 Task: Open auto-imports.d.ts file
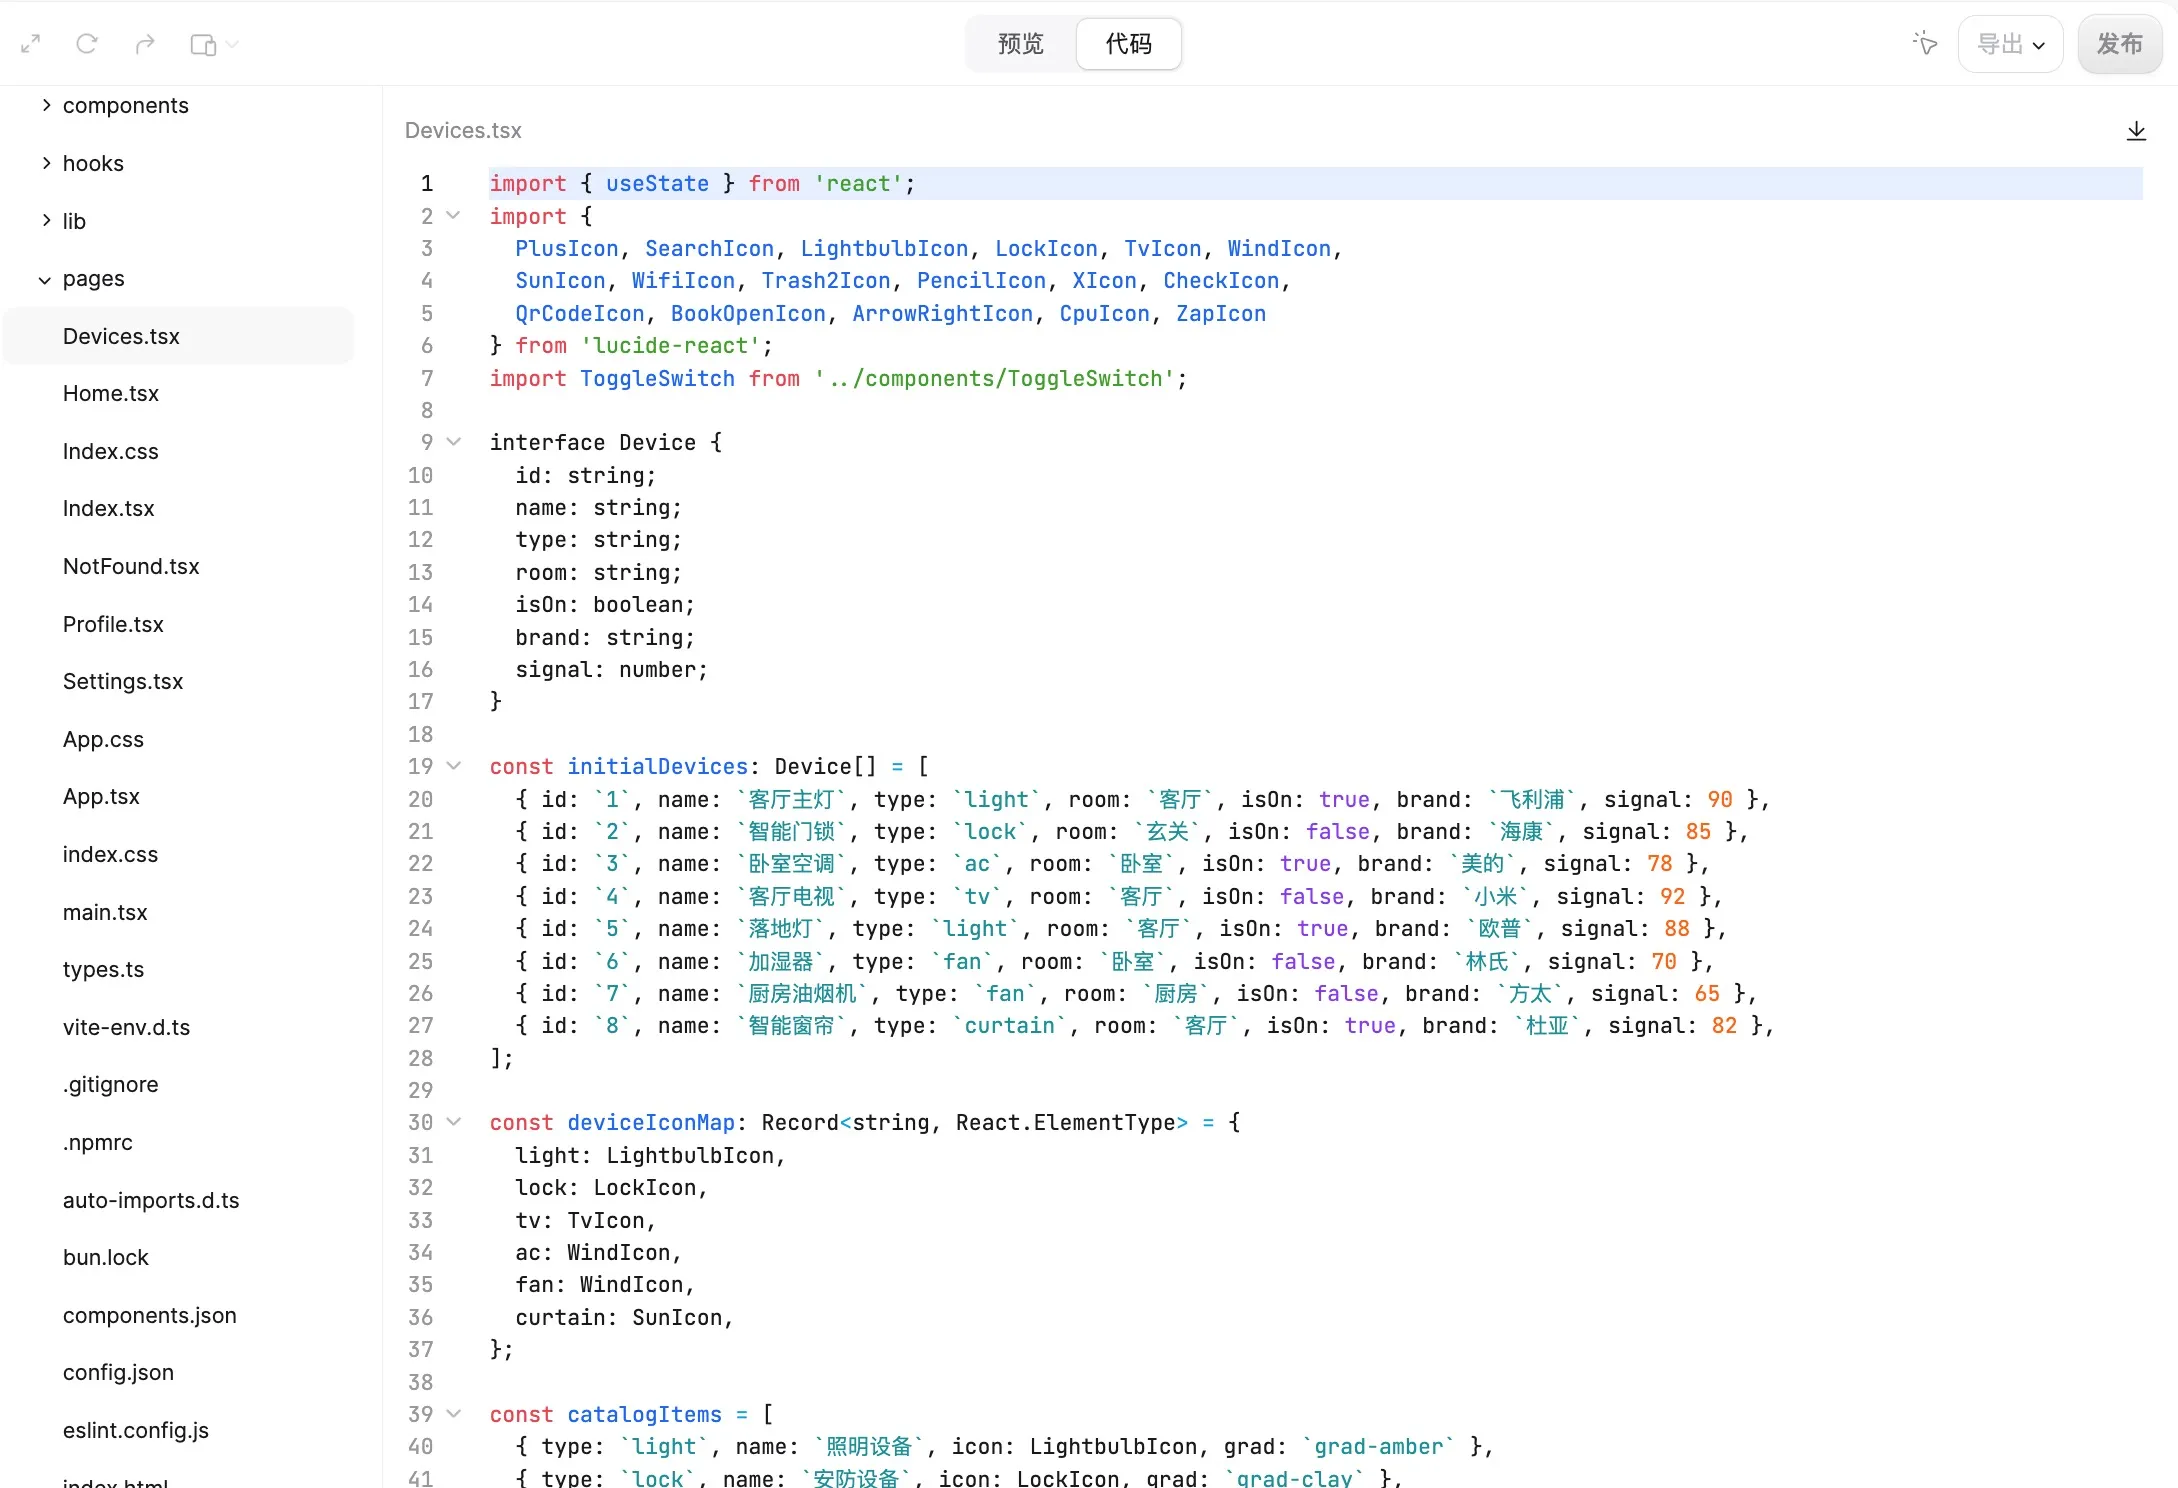[x=151, y=1201]
